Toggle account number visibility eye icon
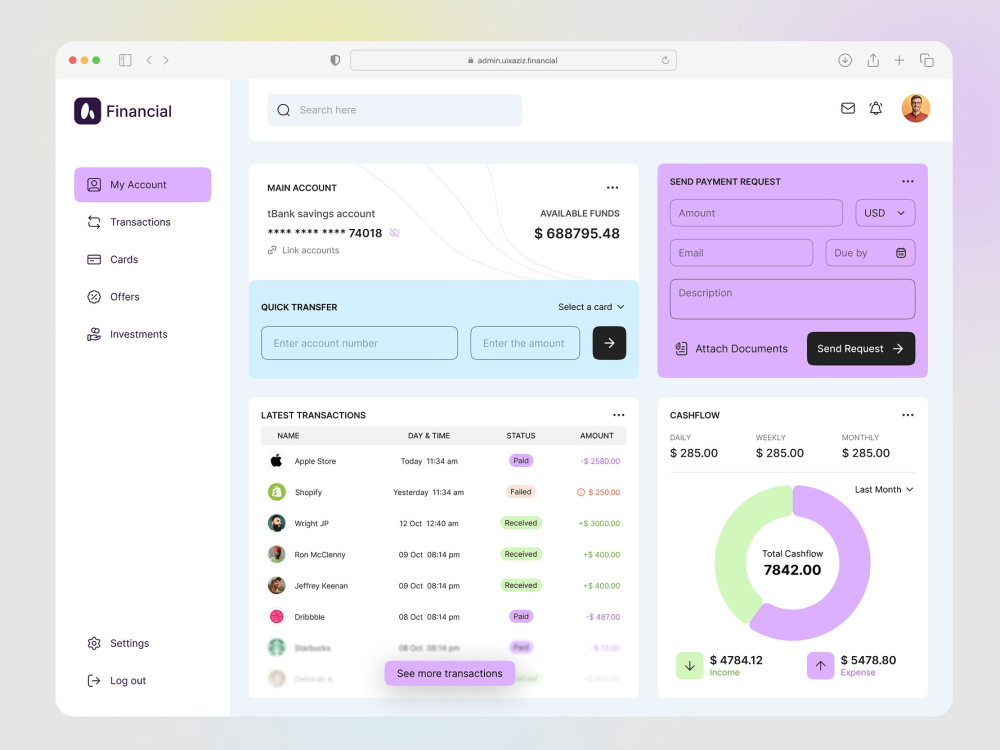 coord(395,233)
